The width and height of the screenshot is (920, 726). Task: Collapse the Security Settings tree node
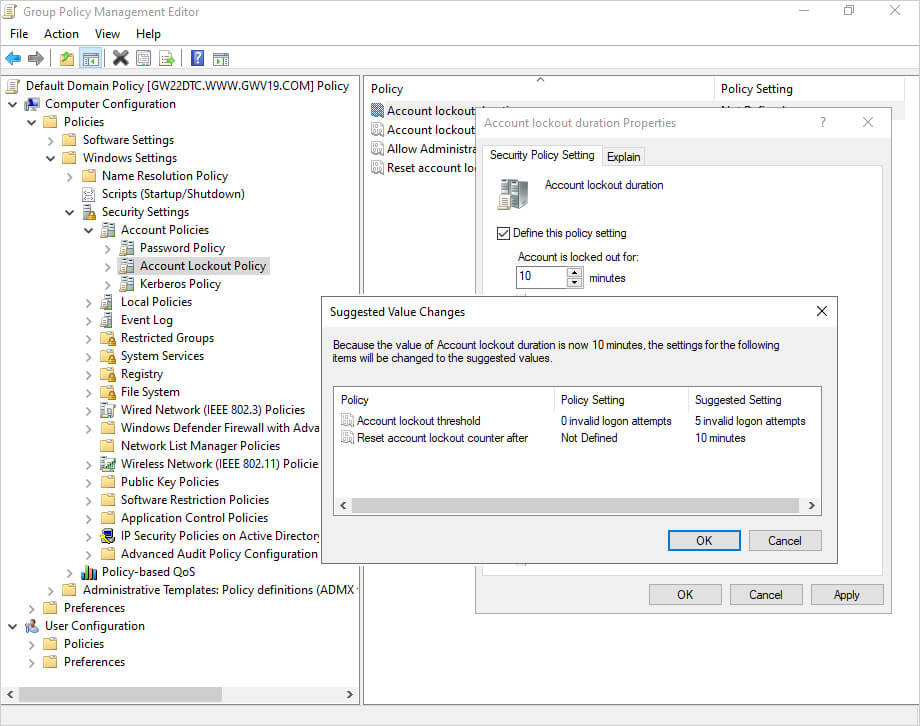[x=70, y=212]
